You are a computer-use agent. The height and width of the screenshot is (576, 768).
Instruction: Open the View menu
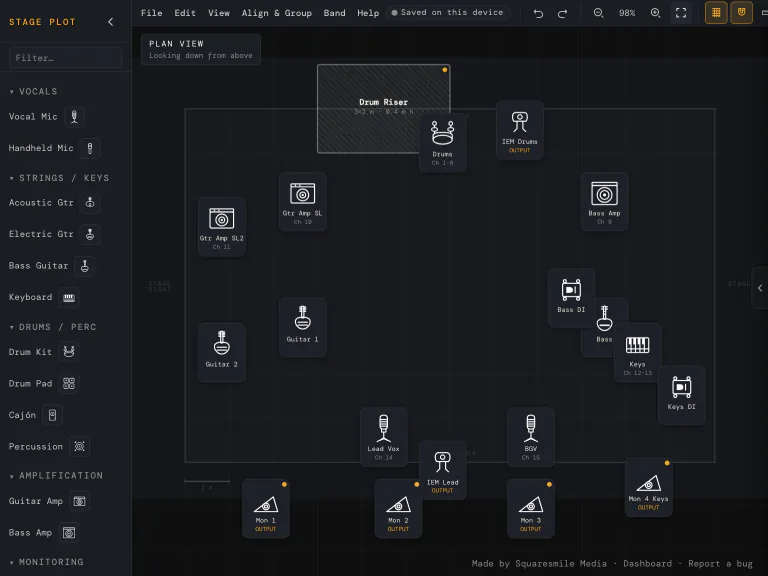[219, 13]
